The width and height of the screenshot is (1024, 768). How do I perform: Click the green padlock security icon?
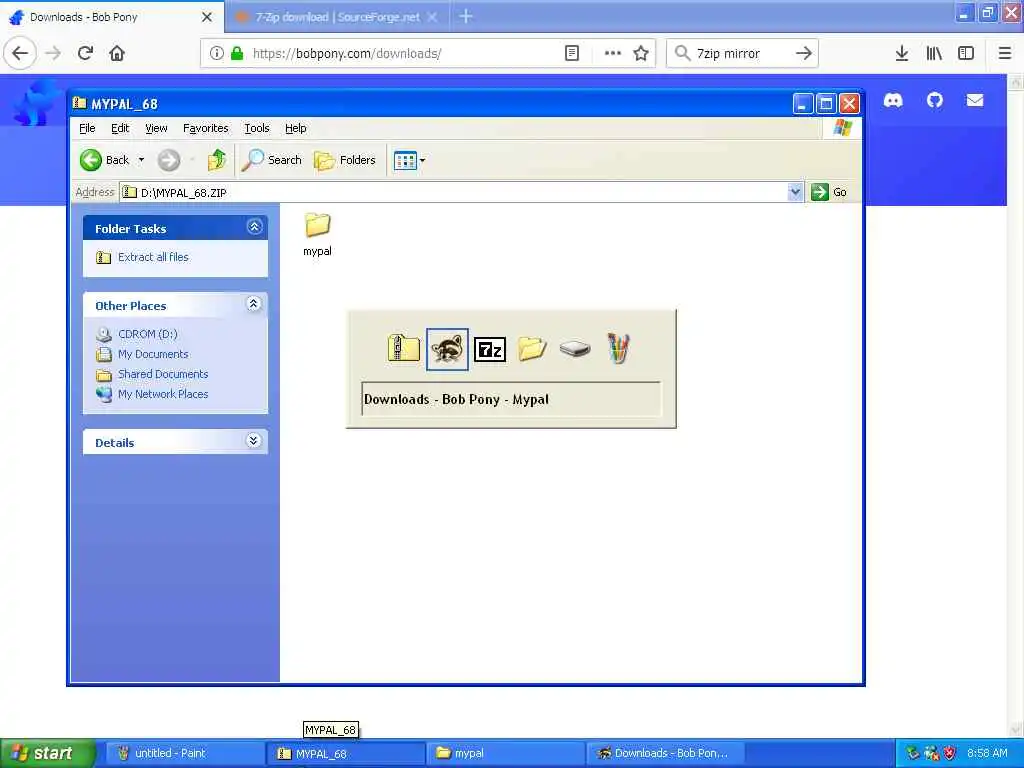click(x=237, y=53)
